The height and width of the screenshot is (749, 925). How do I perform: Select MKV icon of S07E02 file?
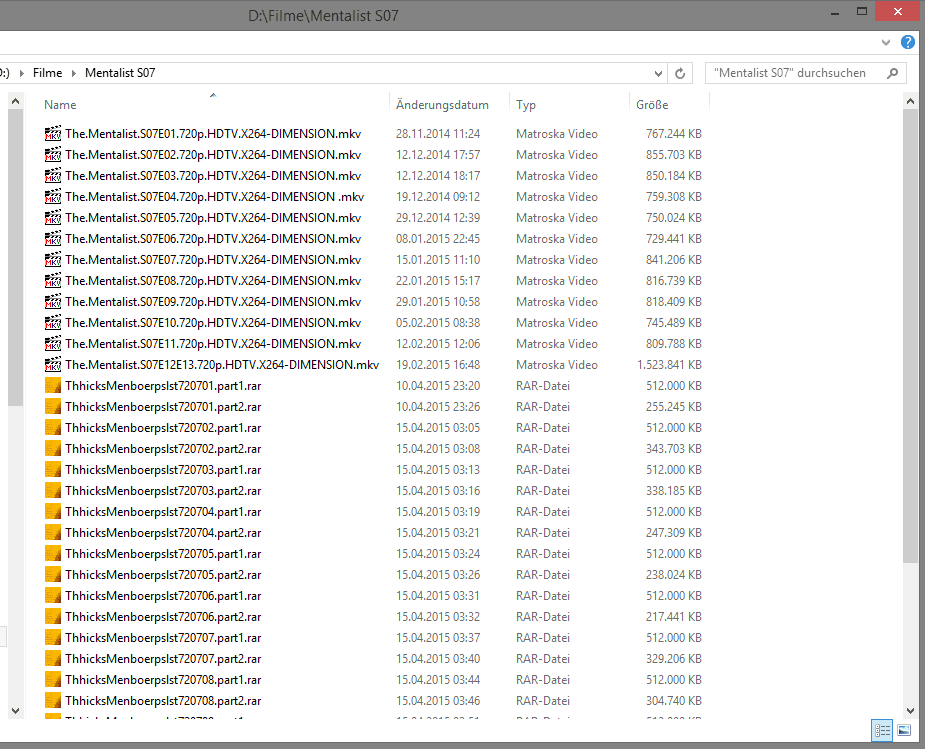[53, 155]
